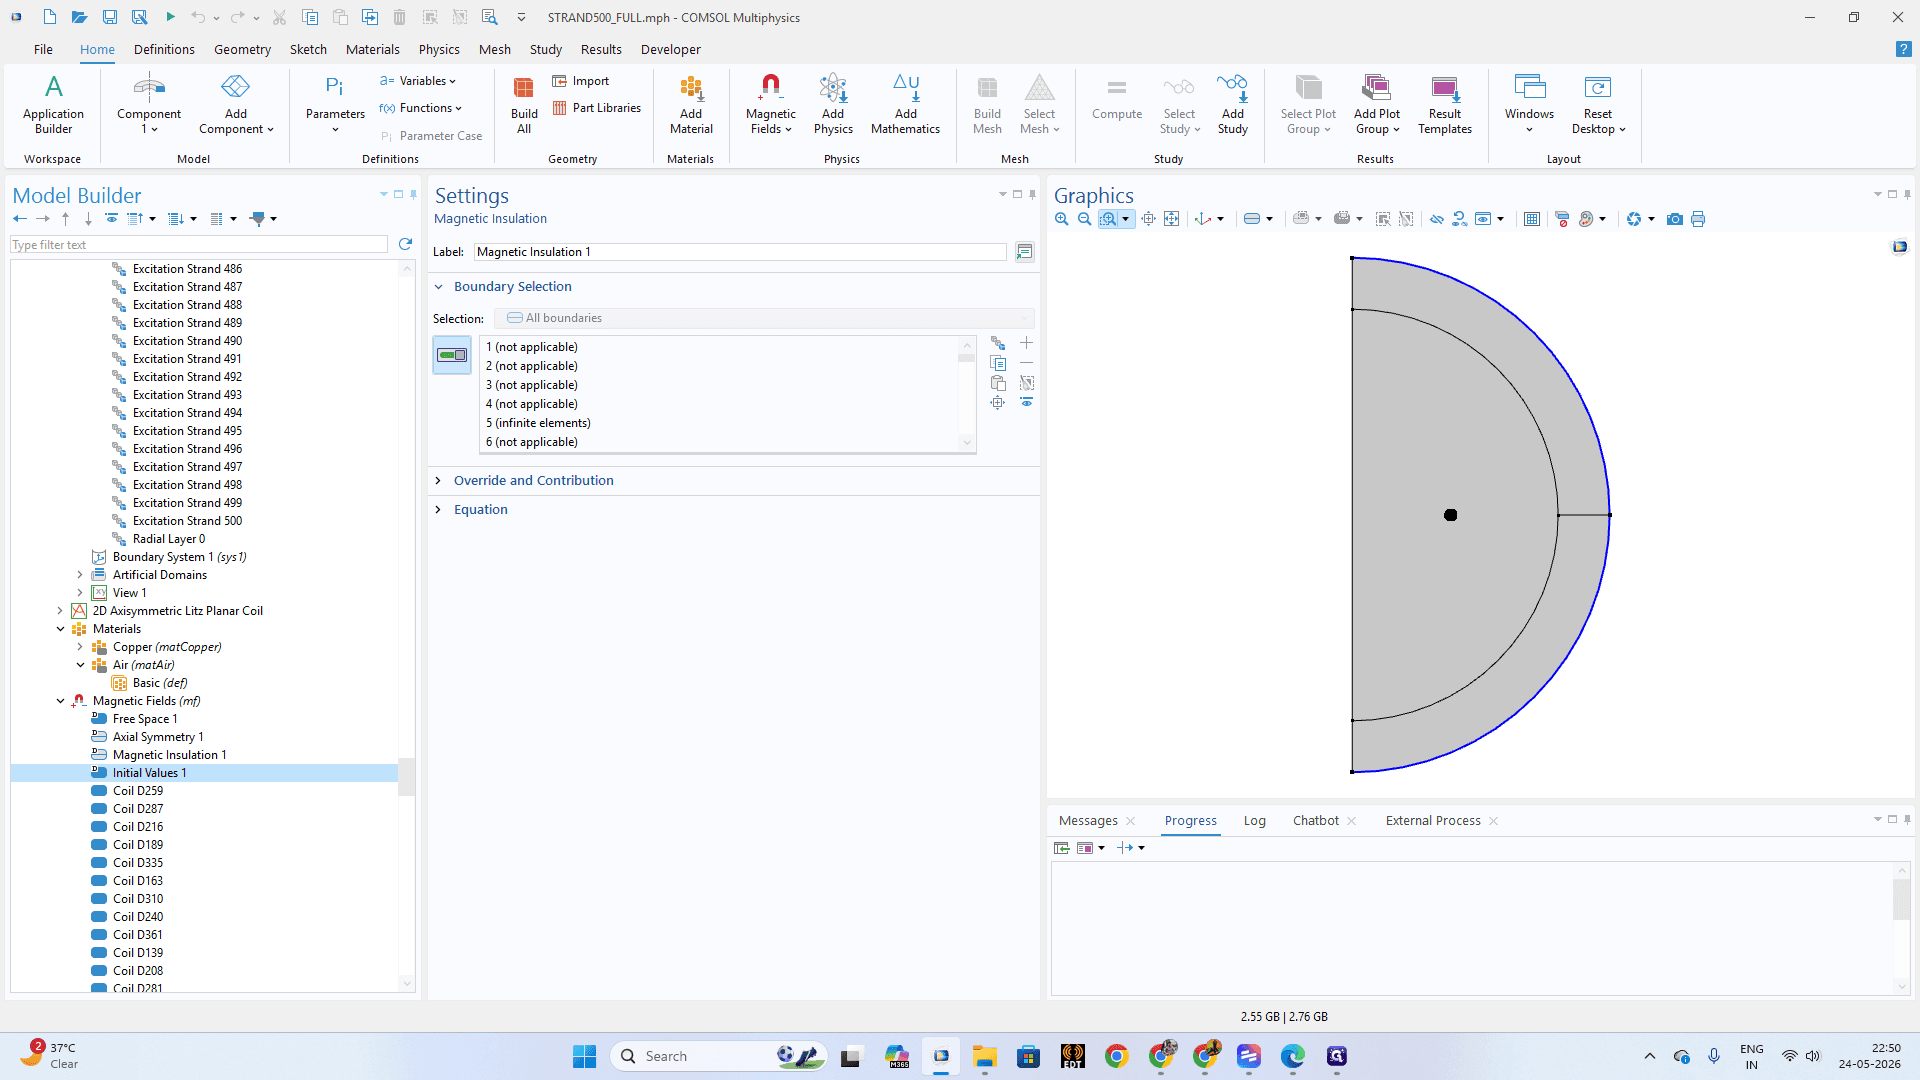Open the Physics ribbon tab

point(439,49)
